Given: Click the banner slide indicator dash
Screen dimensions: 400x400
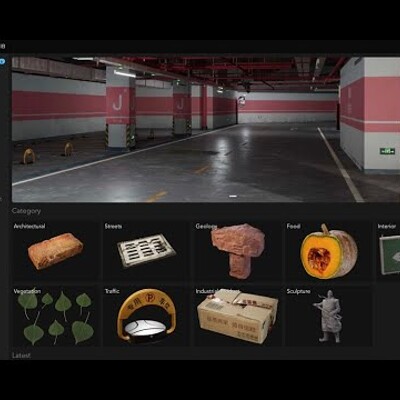Looking at the screenshot, I should [x=233, y=196].
